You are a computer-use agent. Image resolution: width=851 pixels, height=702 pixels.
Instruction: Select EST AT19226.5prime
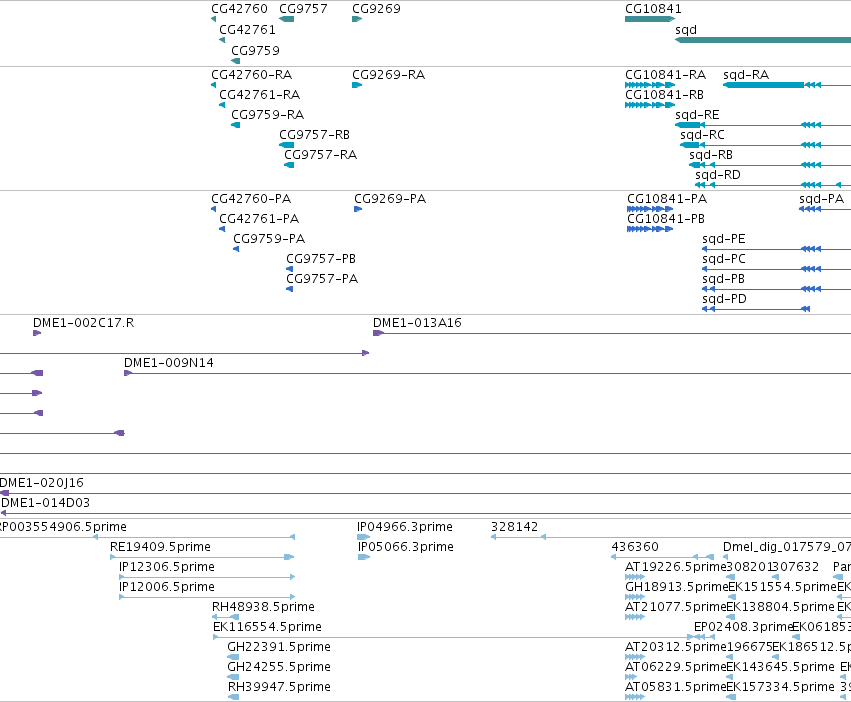676,567
